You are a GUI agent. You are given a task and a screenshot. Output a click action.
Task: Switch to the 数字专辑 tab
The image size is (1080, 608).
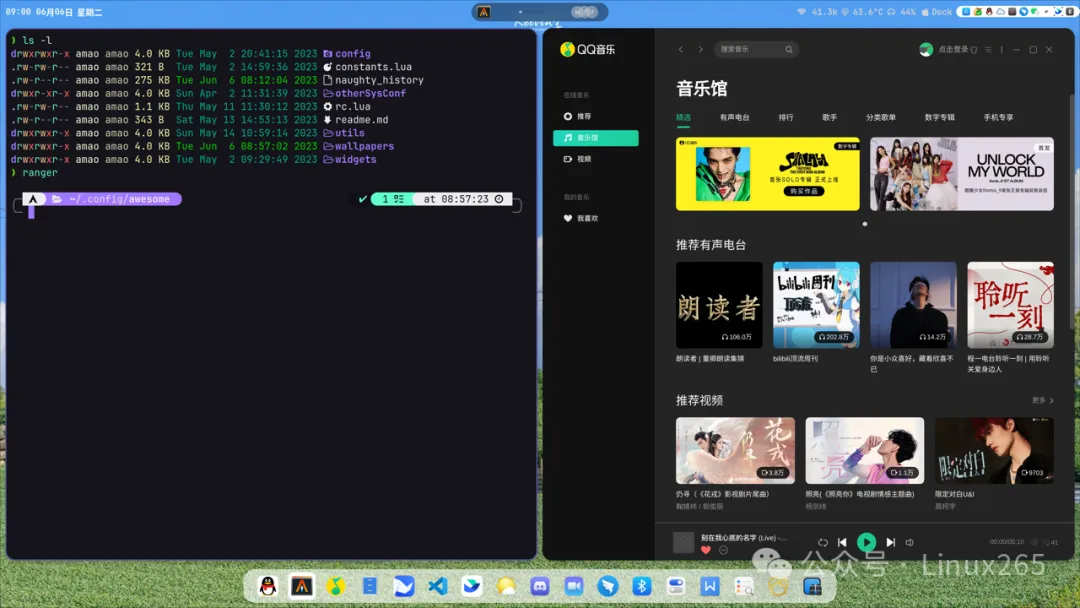pyautogui.click(x=939, y=118)
